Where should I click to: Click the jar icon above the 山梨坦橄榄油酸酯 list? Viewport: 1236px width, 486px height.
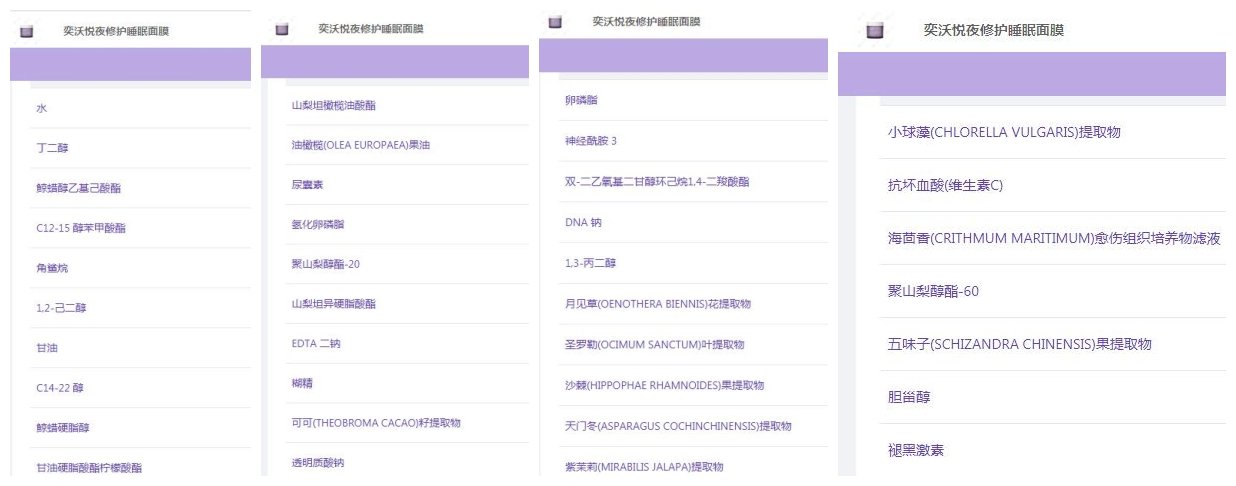pos(281,29)
